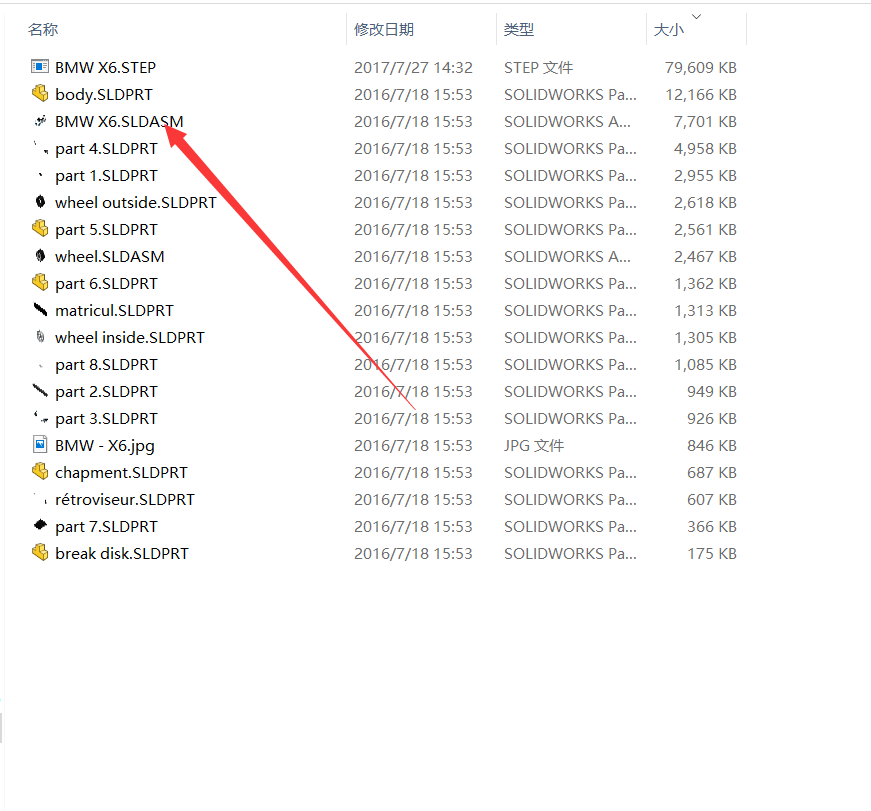
Task: Sort by 大小 column header
Action: point(669,29)
